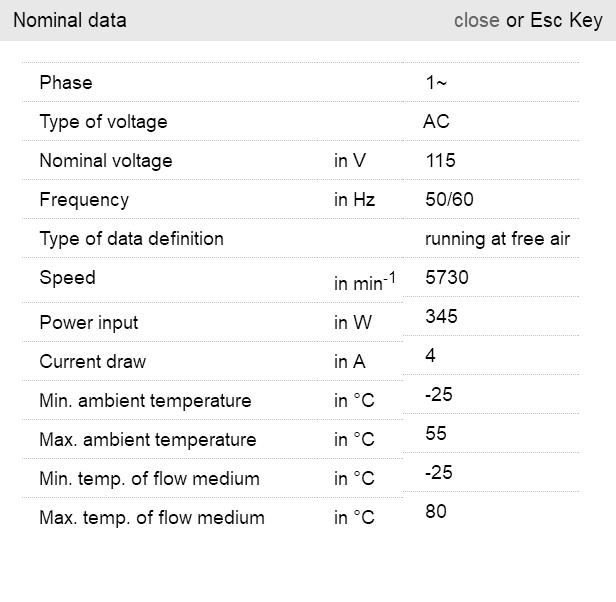
Task: Select the Phase row label
Action: point(66,83)
